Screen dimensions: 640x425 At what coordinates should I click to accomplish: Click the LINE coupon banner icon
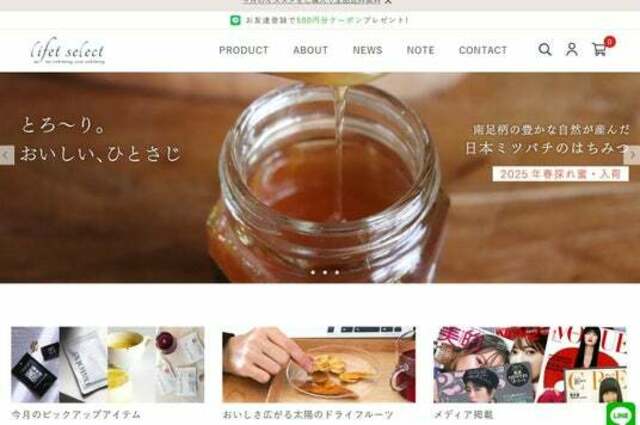coord(235,20)
